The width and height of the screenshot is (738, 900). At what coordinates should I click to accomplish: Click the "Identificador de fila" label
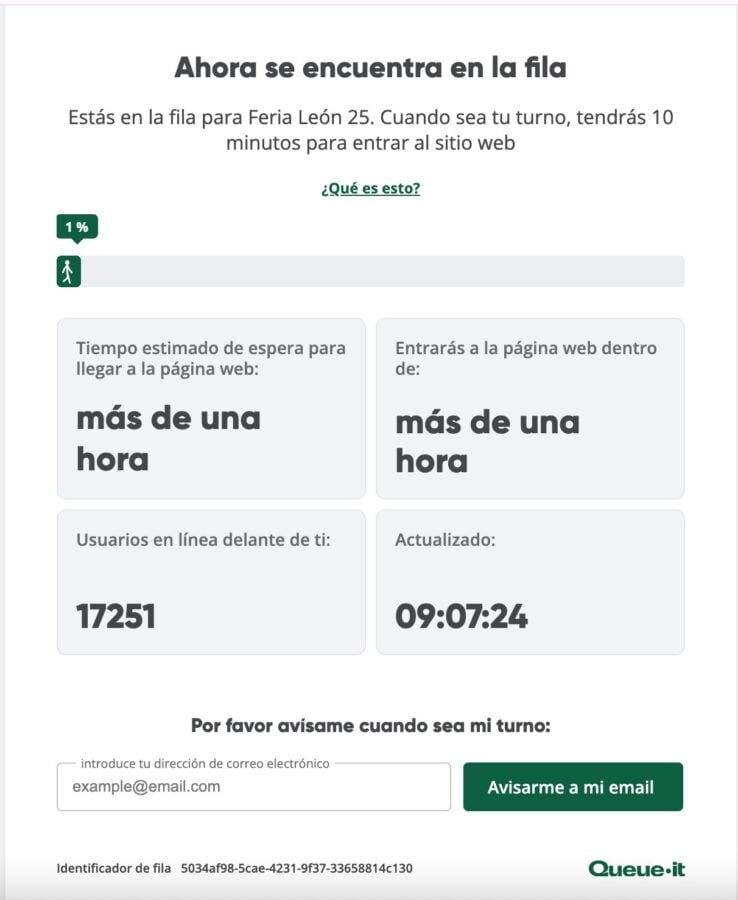click(114, 868)
